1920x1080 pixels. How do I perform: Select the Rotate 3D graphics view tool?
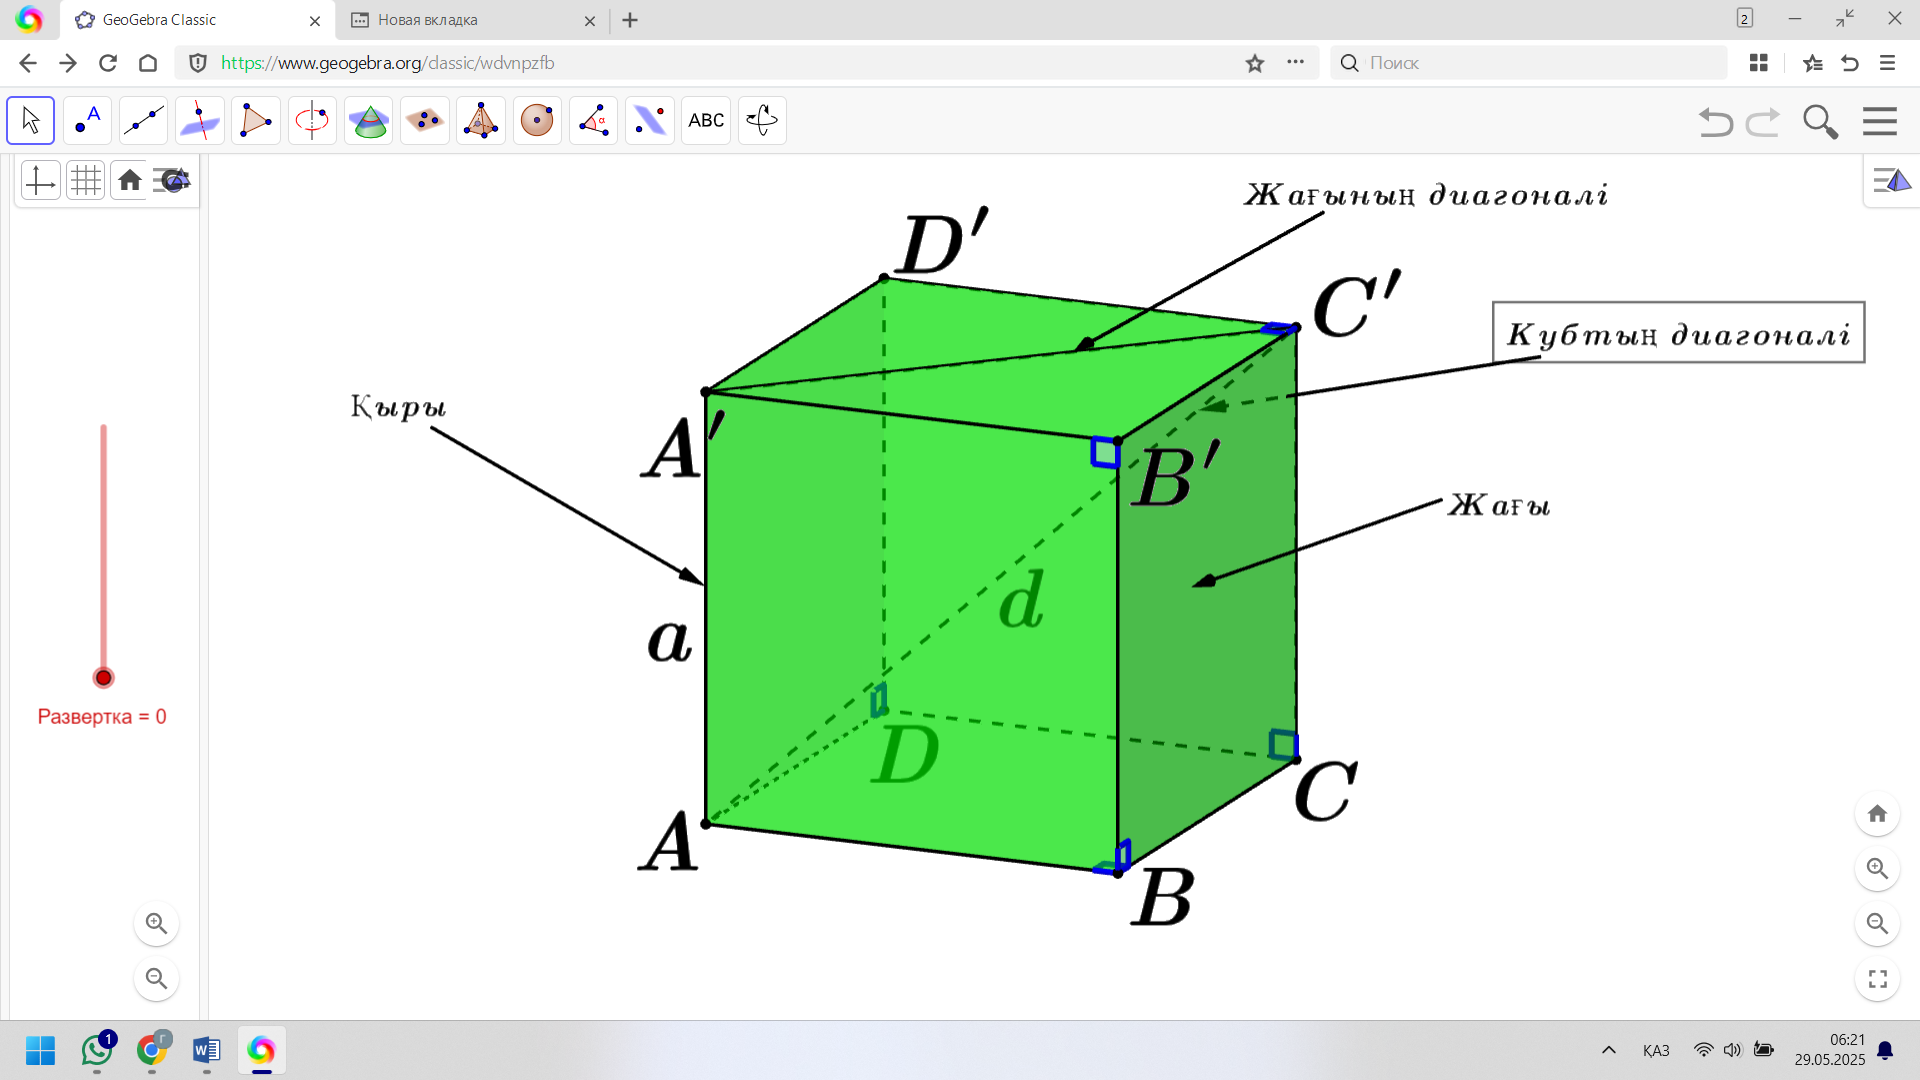pos(762,121)
